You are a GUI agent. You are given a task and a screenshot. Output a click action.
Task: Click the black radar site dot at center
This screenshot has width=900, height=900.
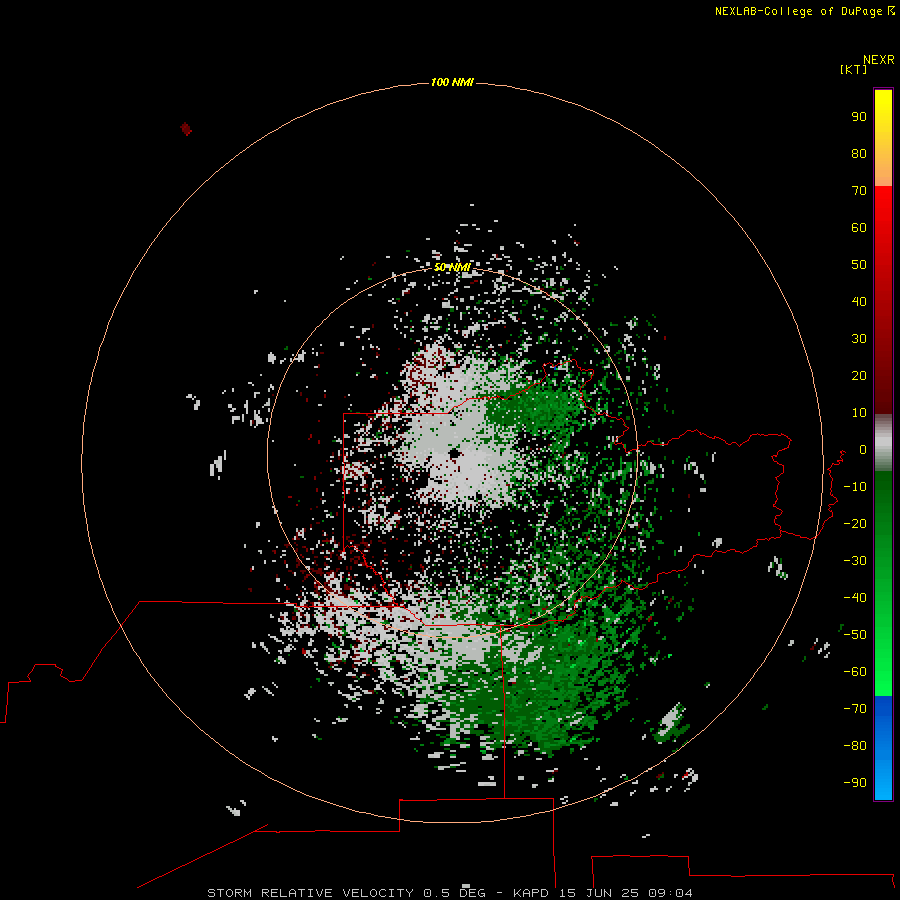coord(455,454)
